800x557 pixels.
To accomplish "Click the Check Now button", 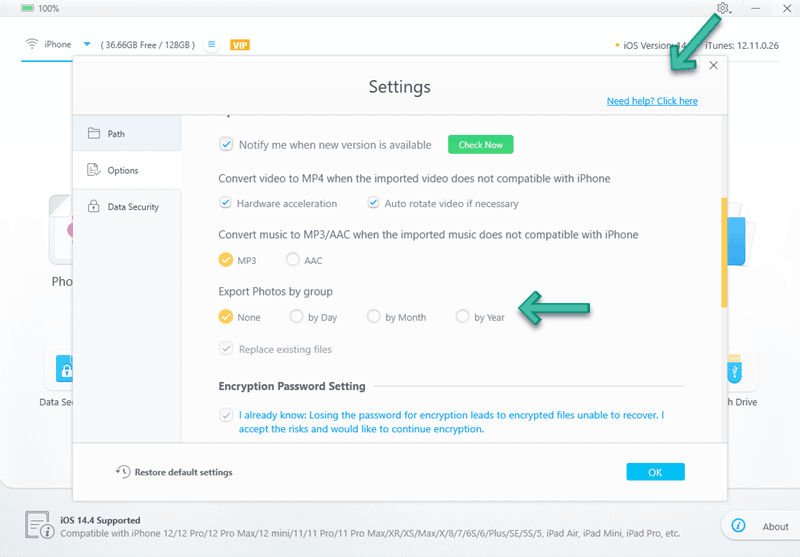I will coord(481,144).
